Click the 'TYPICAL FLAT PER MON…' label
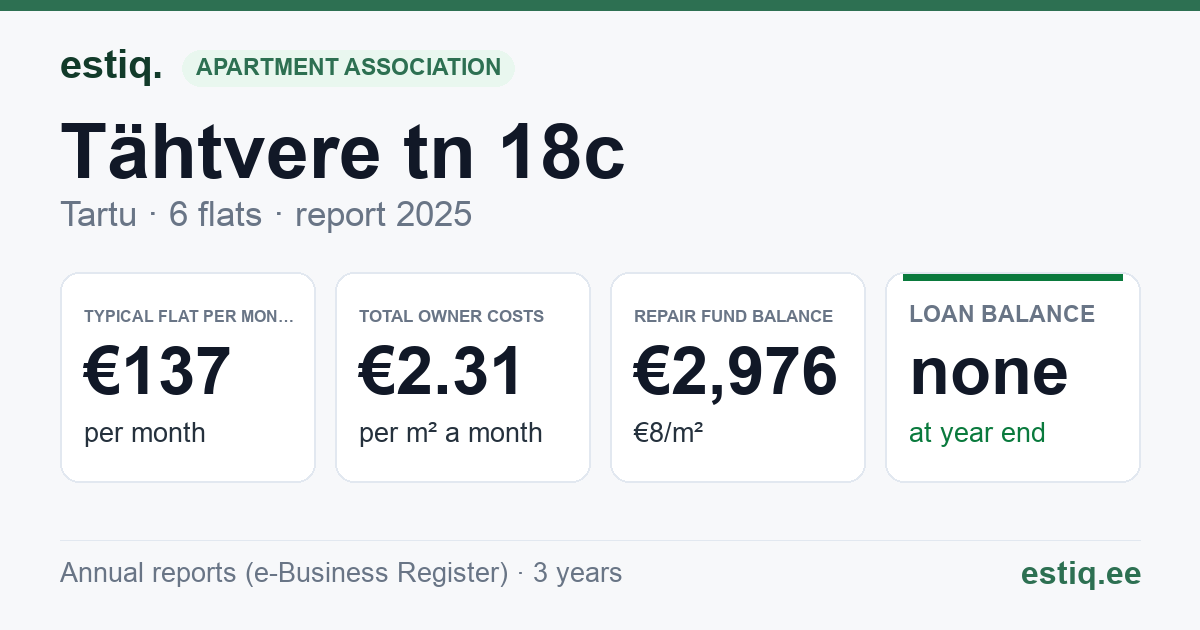1200x630 pixels. (189, 316)
